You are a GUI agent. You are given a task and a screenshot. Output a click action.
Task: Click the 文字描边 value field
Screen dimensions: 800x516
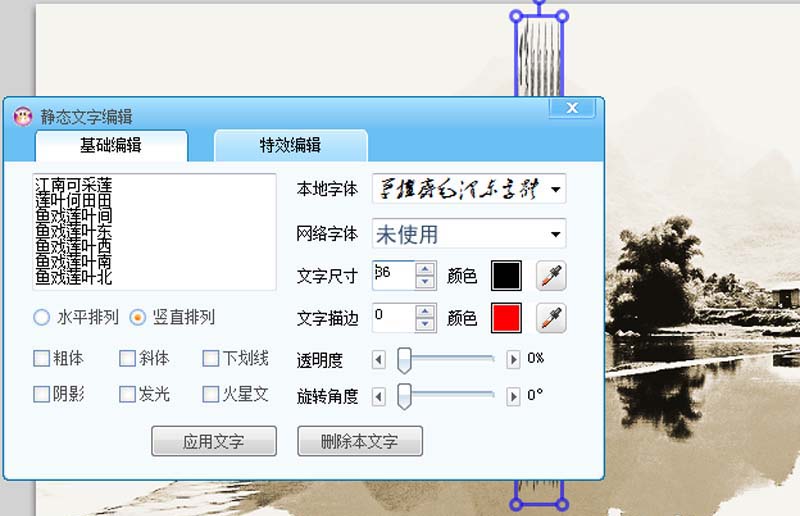tap(394, 317)
